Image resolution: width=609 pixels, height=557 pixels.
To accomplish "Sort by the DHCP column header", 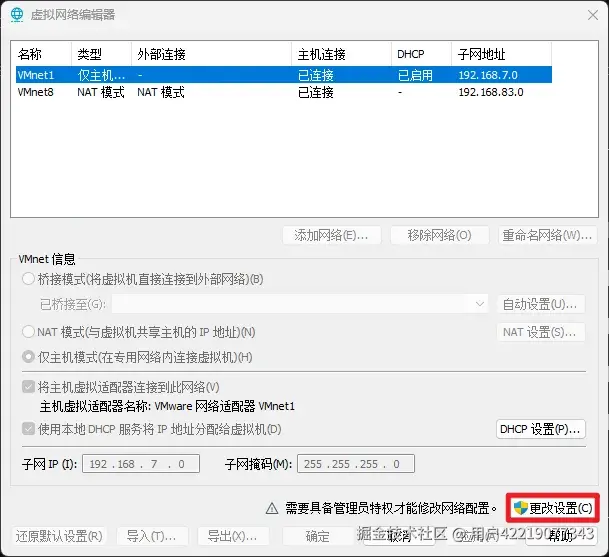I will pos(421,54).
